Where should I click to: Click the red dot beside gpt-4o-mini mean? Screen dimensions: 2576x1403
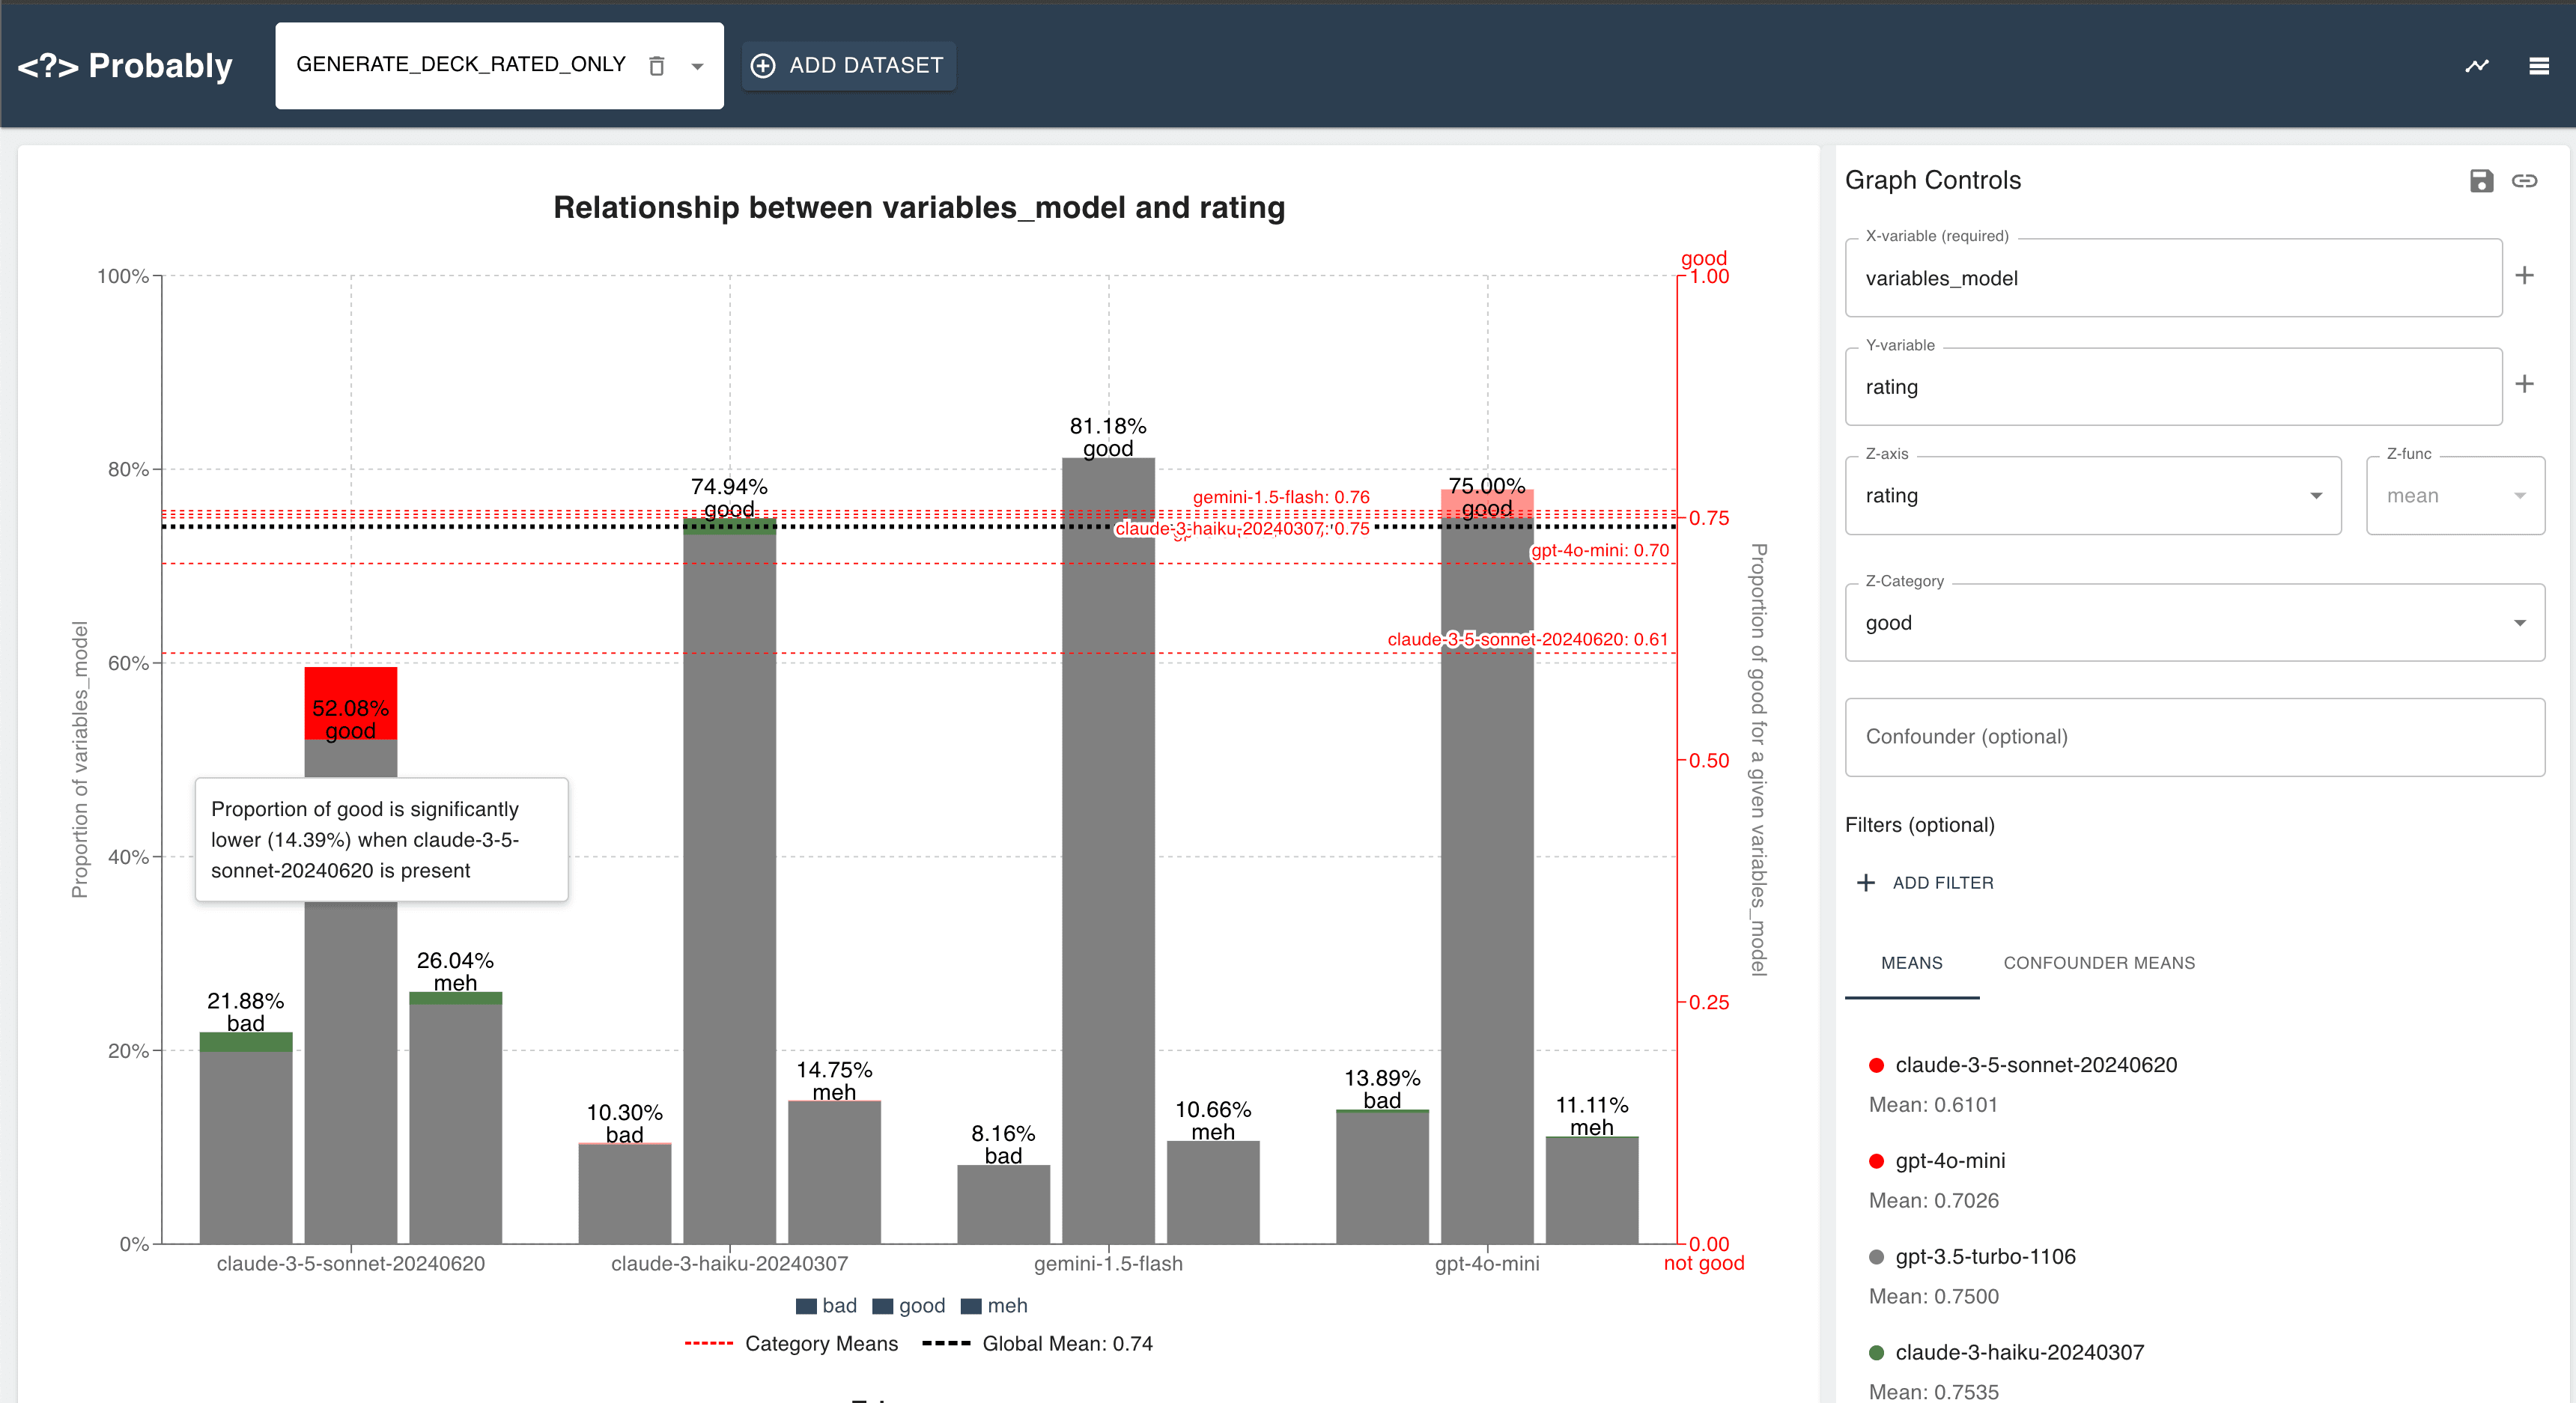[1876, 1162]
